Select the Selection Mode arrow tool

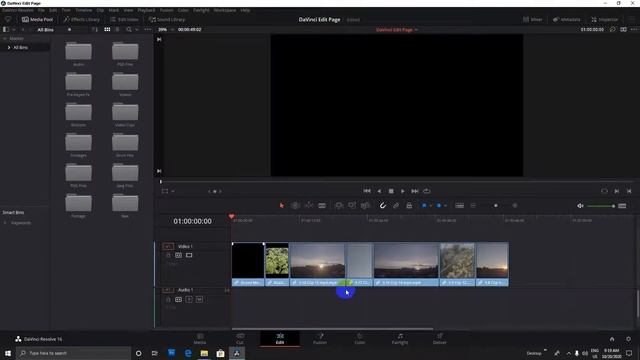pos(282,205)
